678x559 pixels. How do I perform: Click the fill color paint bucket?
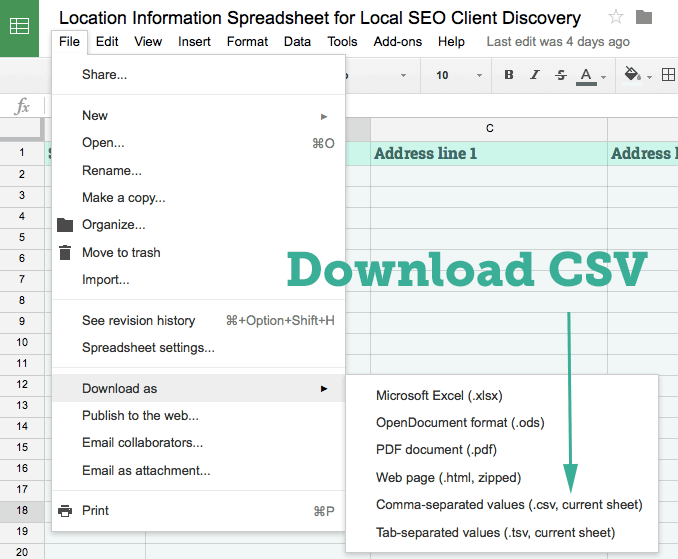[x=632, y=75]
